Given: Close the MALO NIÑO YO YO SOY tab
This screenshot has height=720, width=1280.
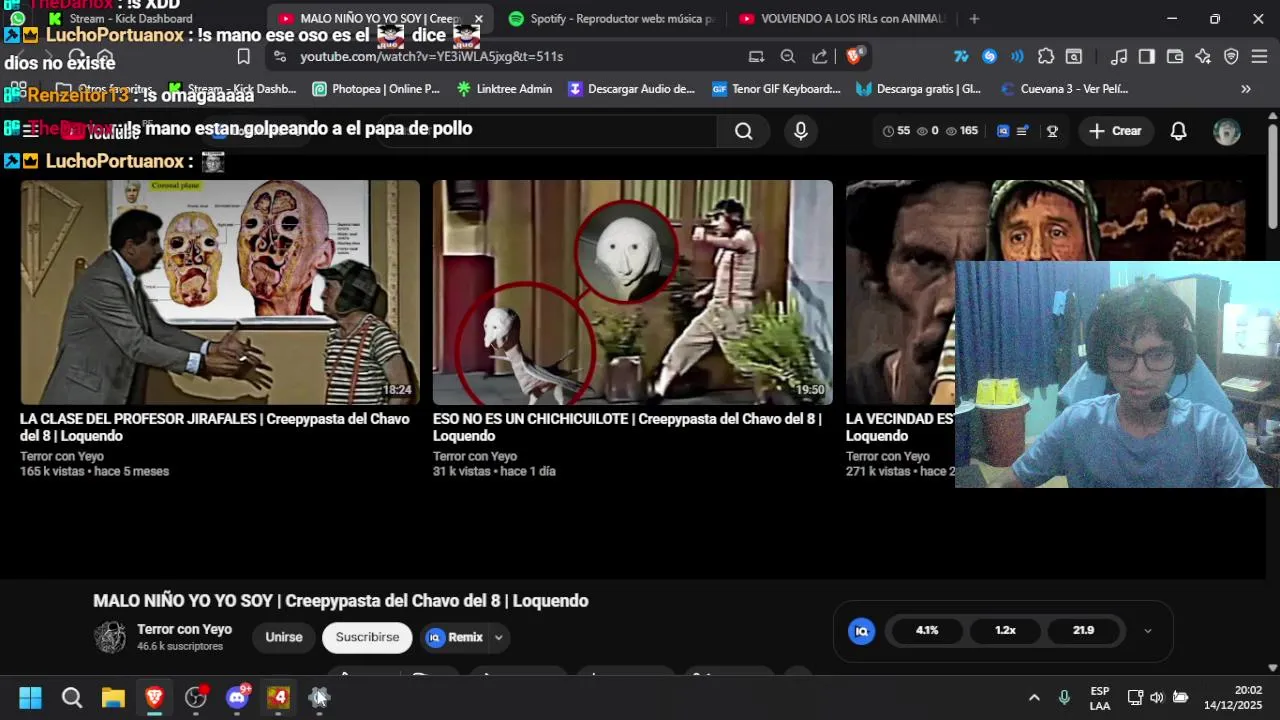Looking at the screenshot, I should 478,19.
